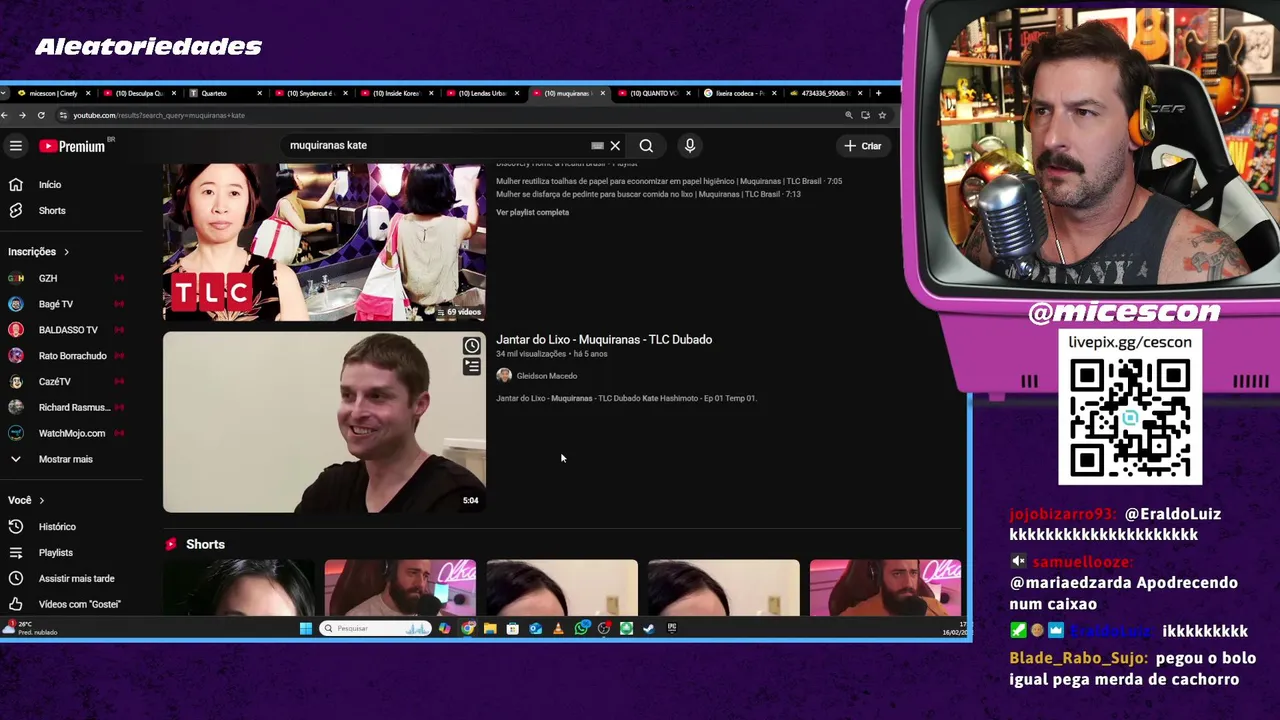1280x720 pixels.
Task: Click Ver playlist completa link
Action: pos(532,212)
